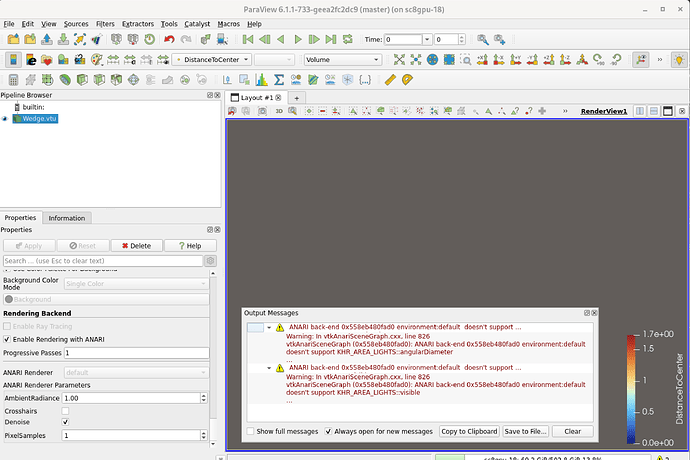690x460 pixels.
Task: Open the Extractors menu
Action: point(138,24)
